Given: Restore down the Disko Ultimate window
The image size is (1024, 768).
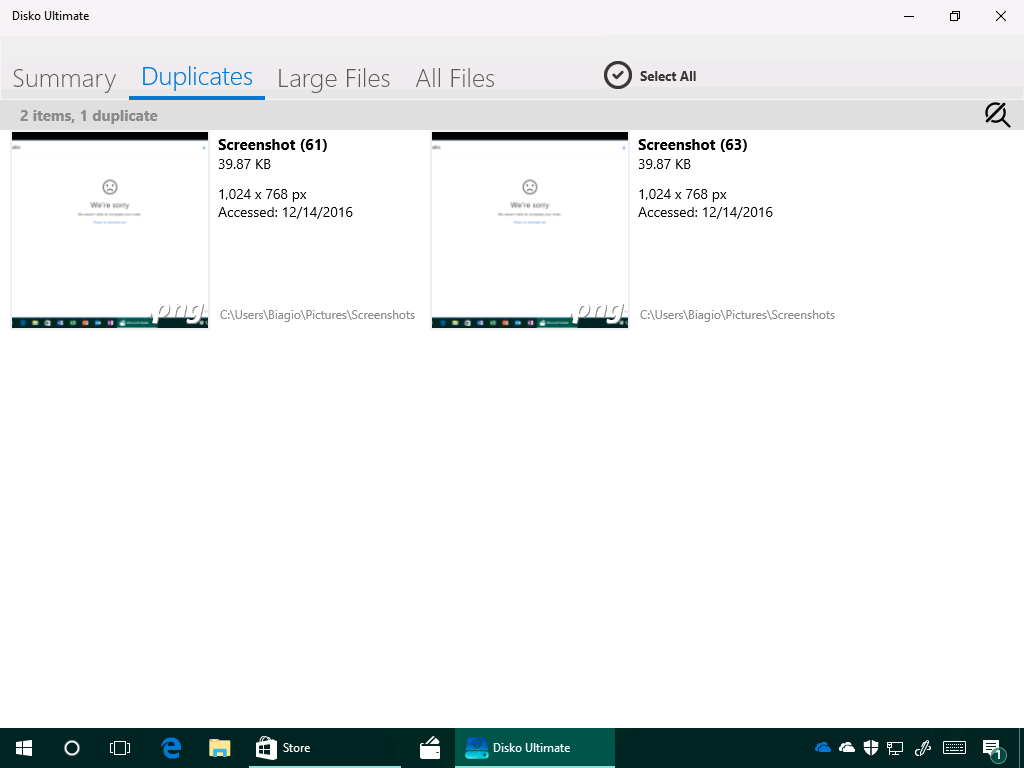Looking at the screenshot, I should tap(955, 16).
